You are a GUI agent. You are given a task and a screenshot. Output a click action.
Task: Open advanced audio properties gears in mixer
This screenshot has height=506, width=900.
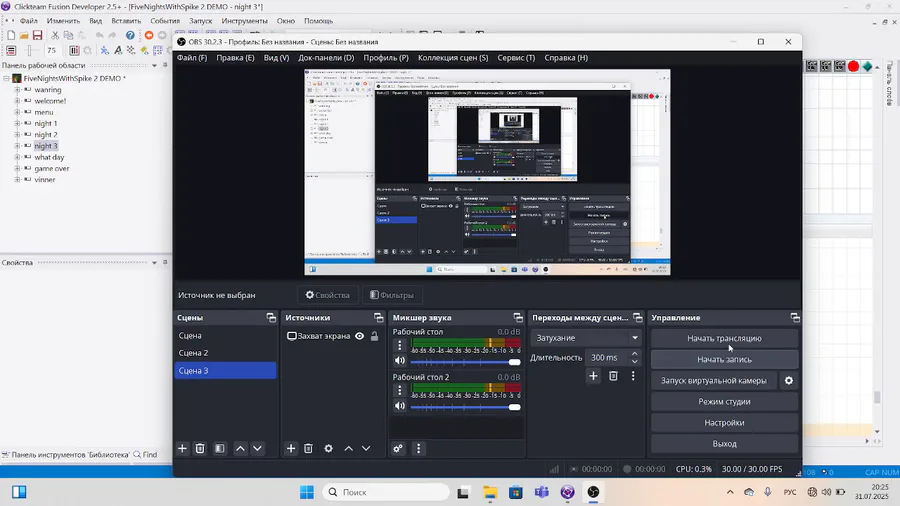[398, 449]
